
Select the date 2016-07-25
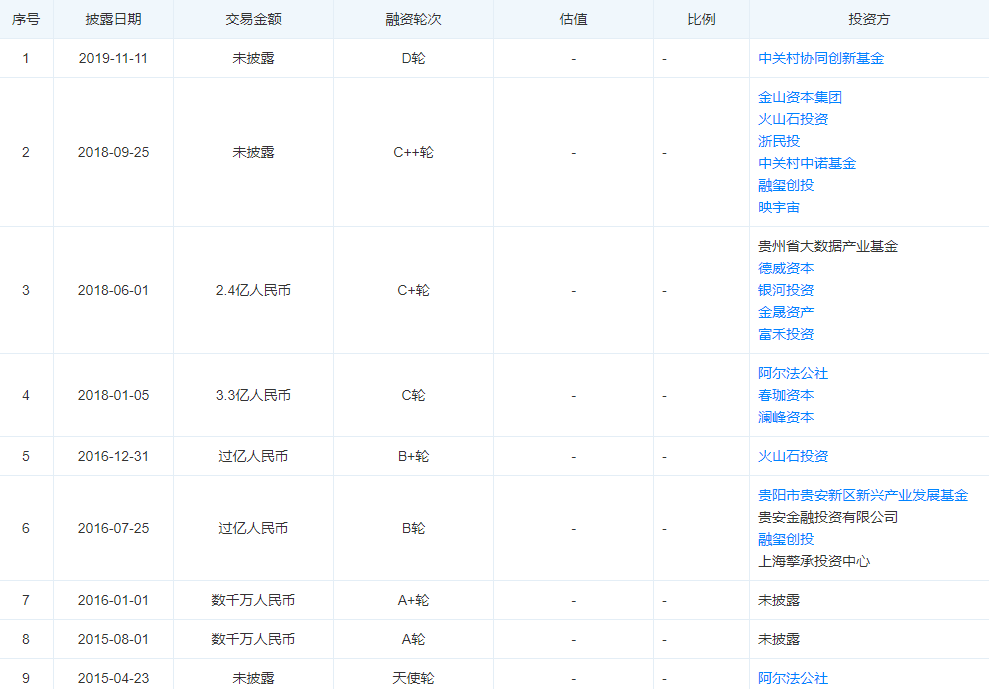(114, 528)
